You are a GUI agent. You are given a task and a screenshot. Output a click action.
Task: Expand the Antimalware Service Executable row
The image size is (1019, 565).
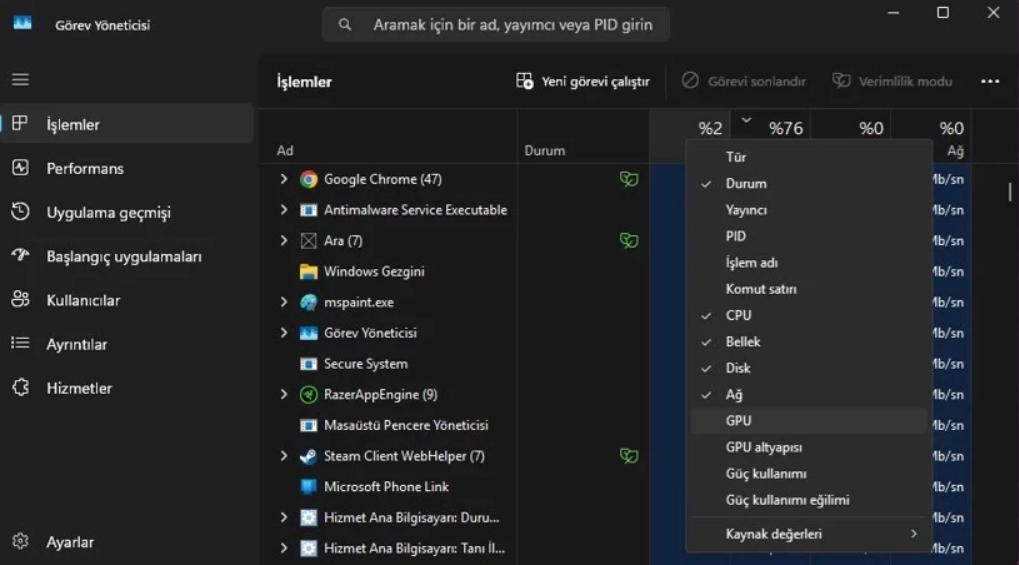[x=283, y=209]
